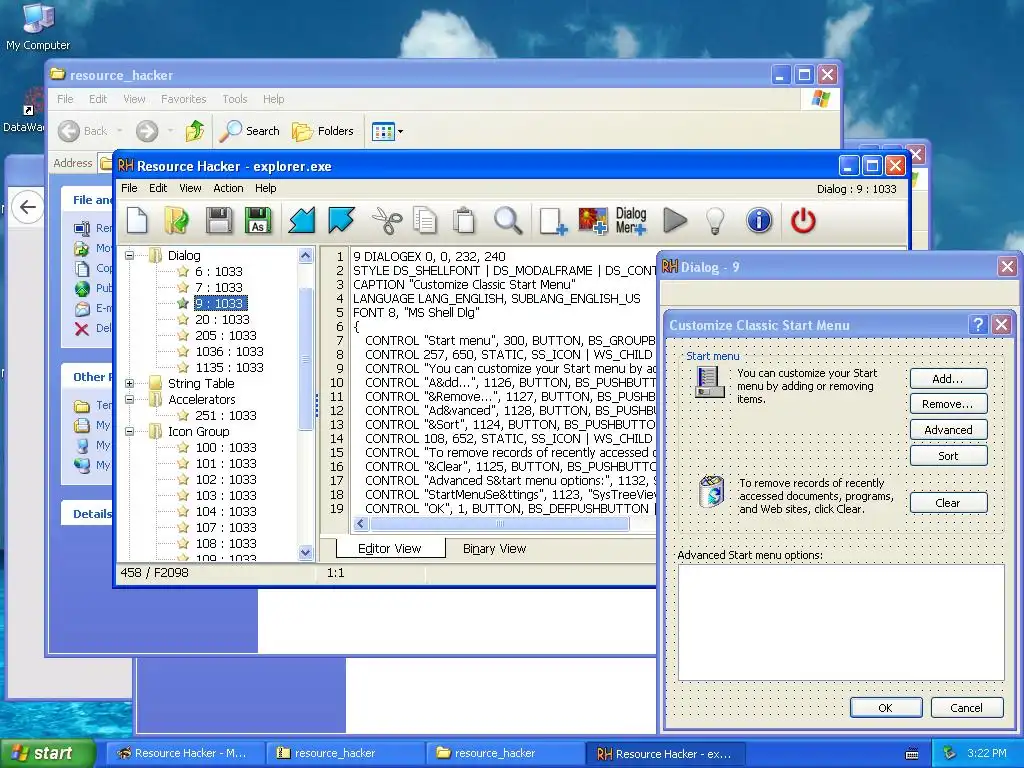Switch to the Binary View tab
The width and height of the screenshot is (1024, 768).
(x=494, y=549)
